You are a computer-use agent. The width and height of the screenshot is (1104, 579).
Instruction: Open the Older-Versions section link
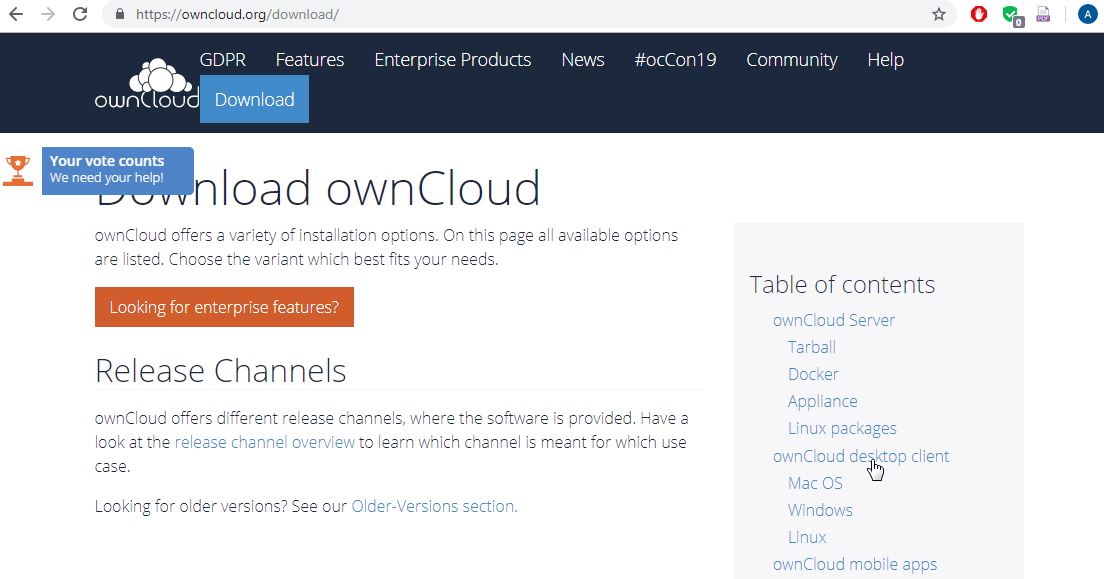click(x=434, y=506)
